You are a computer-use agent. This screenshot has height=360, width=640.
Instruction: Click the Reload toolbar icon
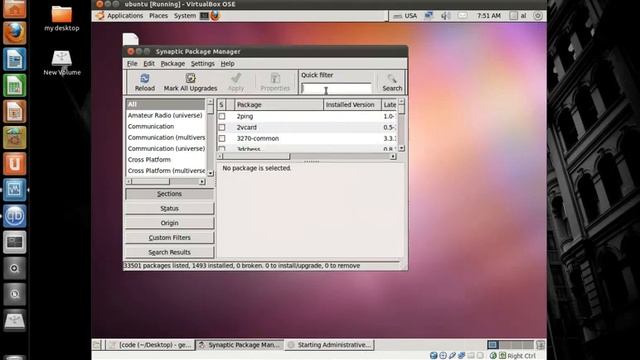pyautogui.click(x=144, y=82)
